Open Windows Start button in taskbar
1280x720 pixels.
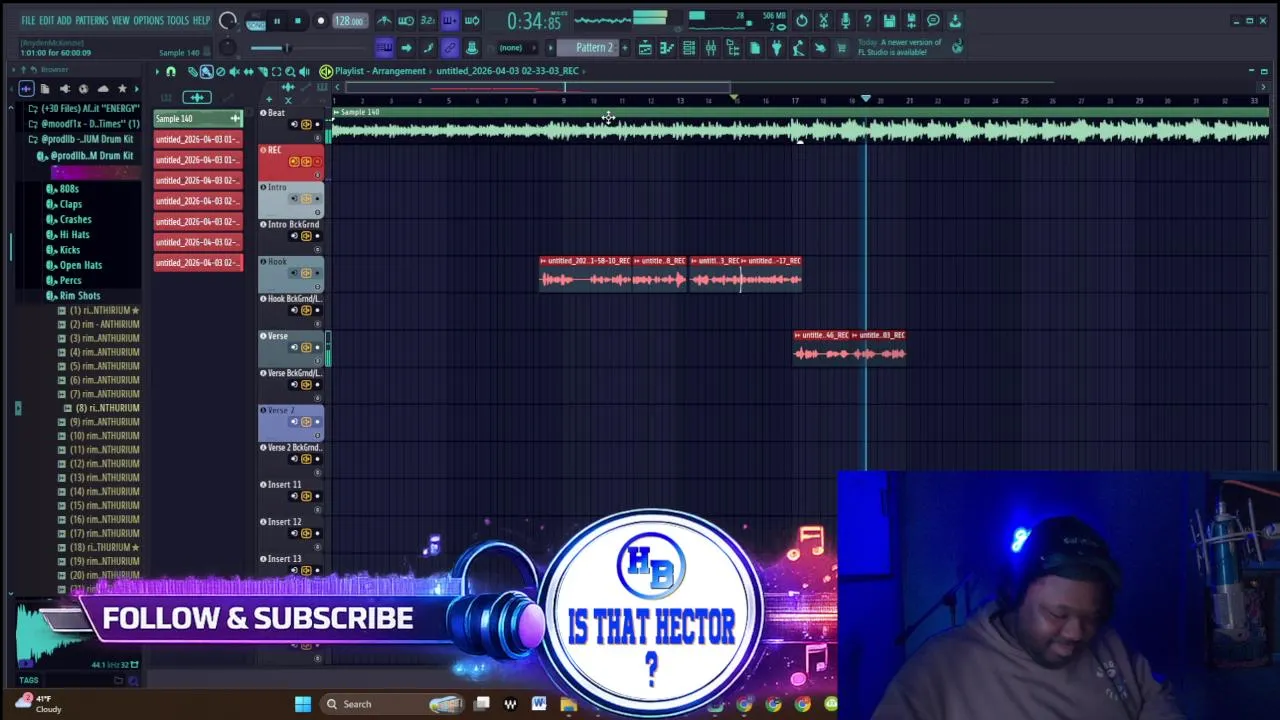click(x=302, y=704)
